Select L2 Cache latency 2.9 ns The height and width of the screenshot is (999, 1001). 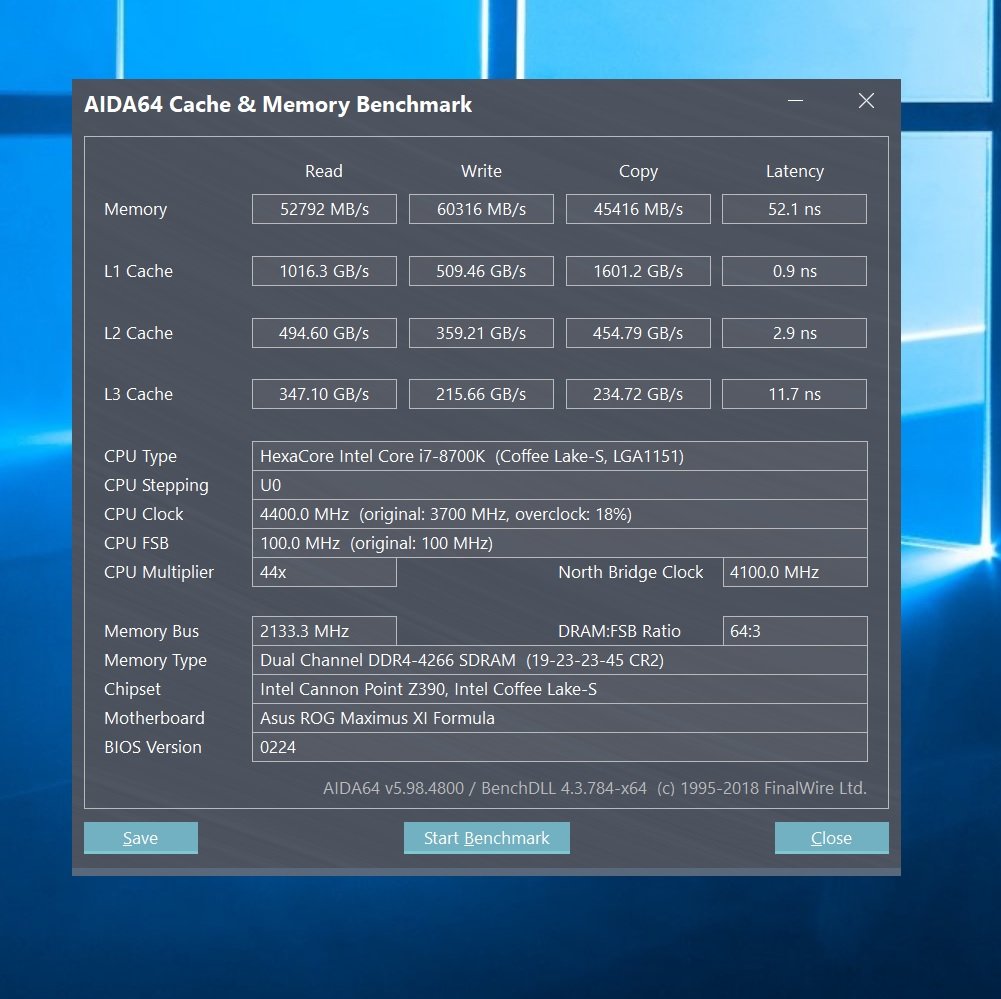point(794,333)
